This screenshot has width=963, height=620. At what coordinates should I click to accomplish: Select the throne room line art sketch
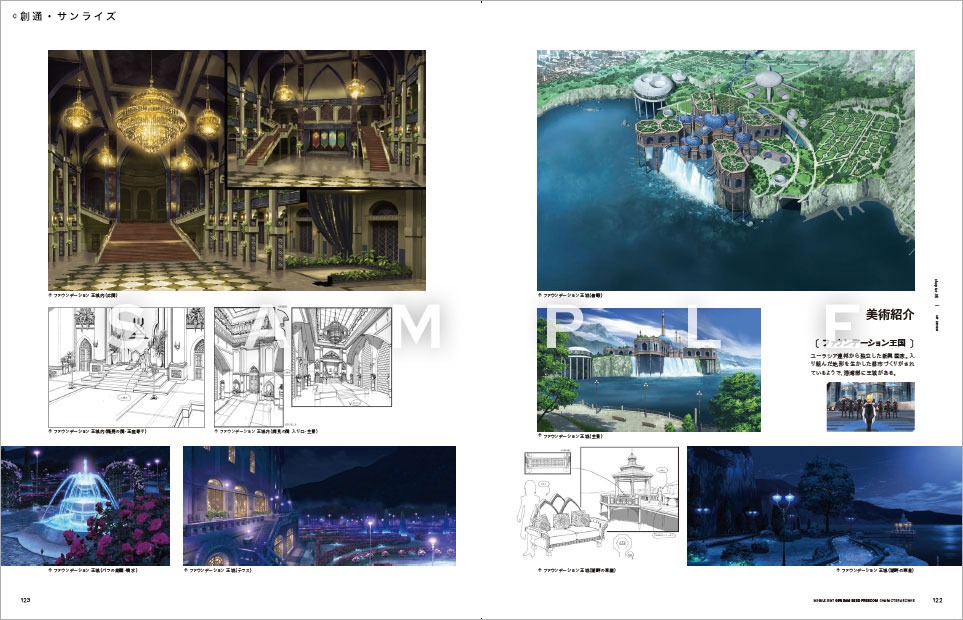(126, 367)
